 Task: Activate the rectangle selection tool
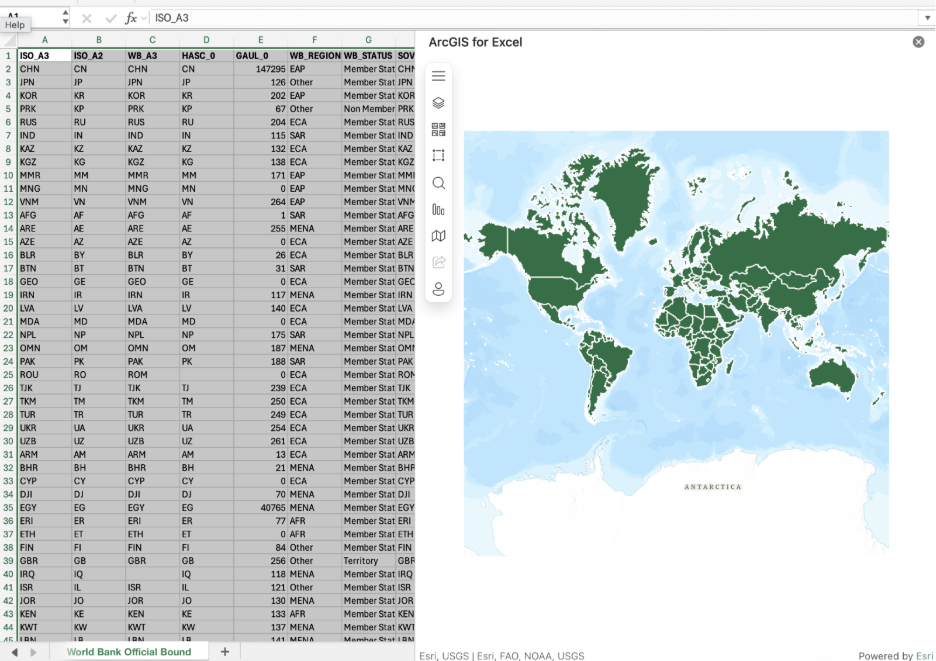438,156
